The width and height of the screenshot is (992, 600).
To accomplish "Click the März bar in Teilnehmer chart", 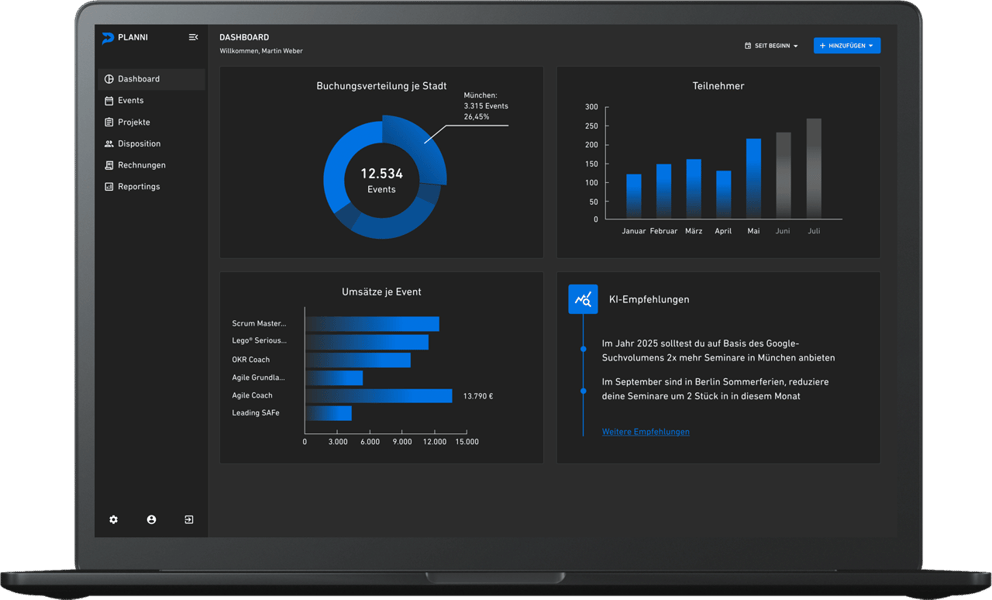I will pyautogui.click(x=693, y=189).
